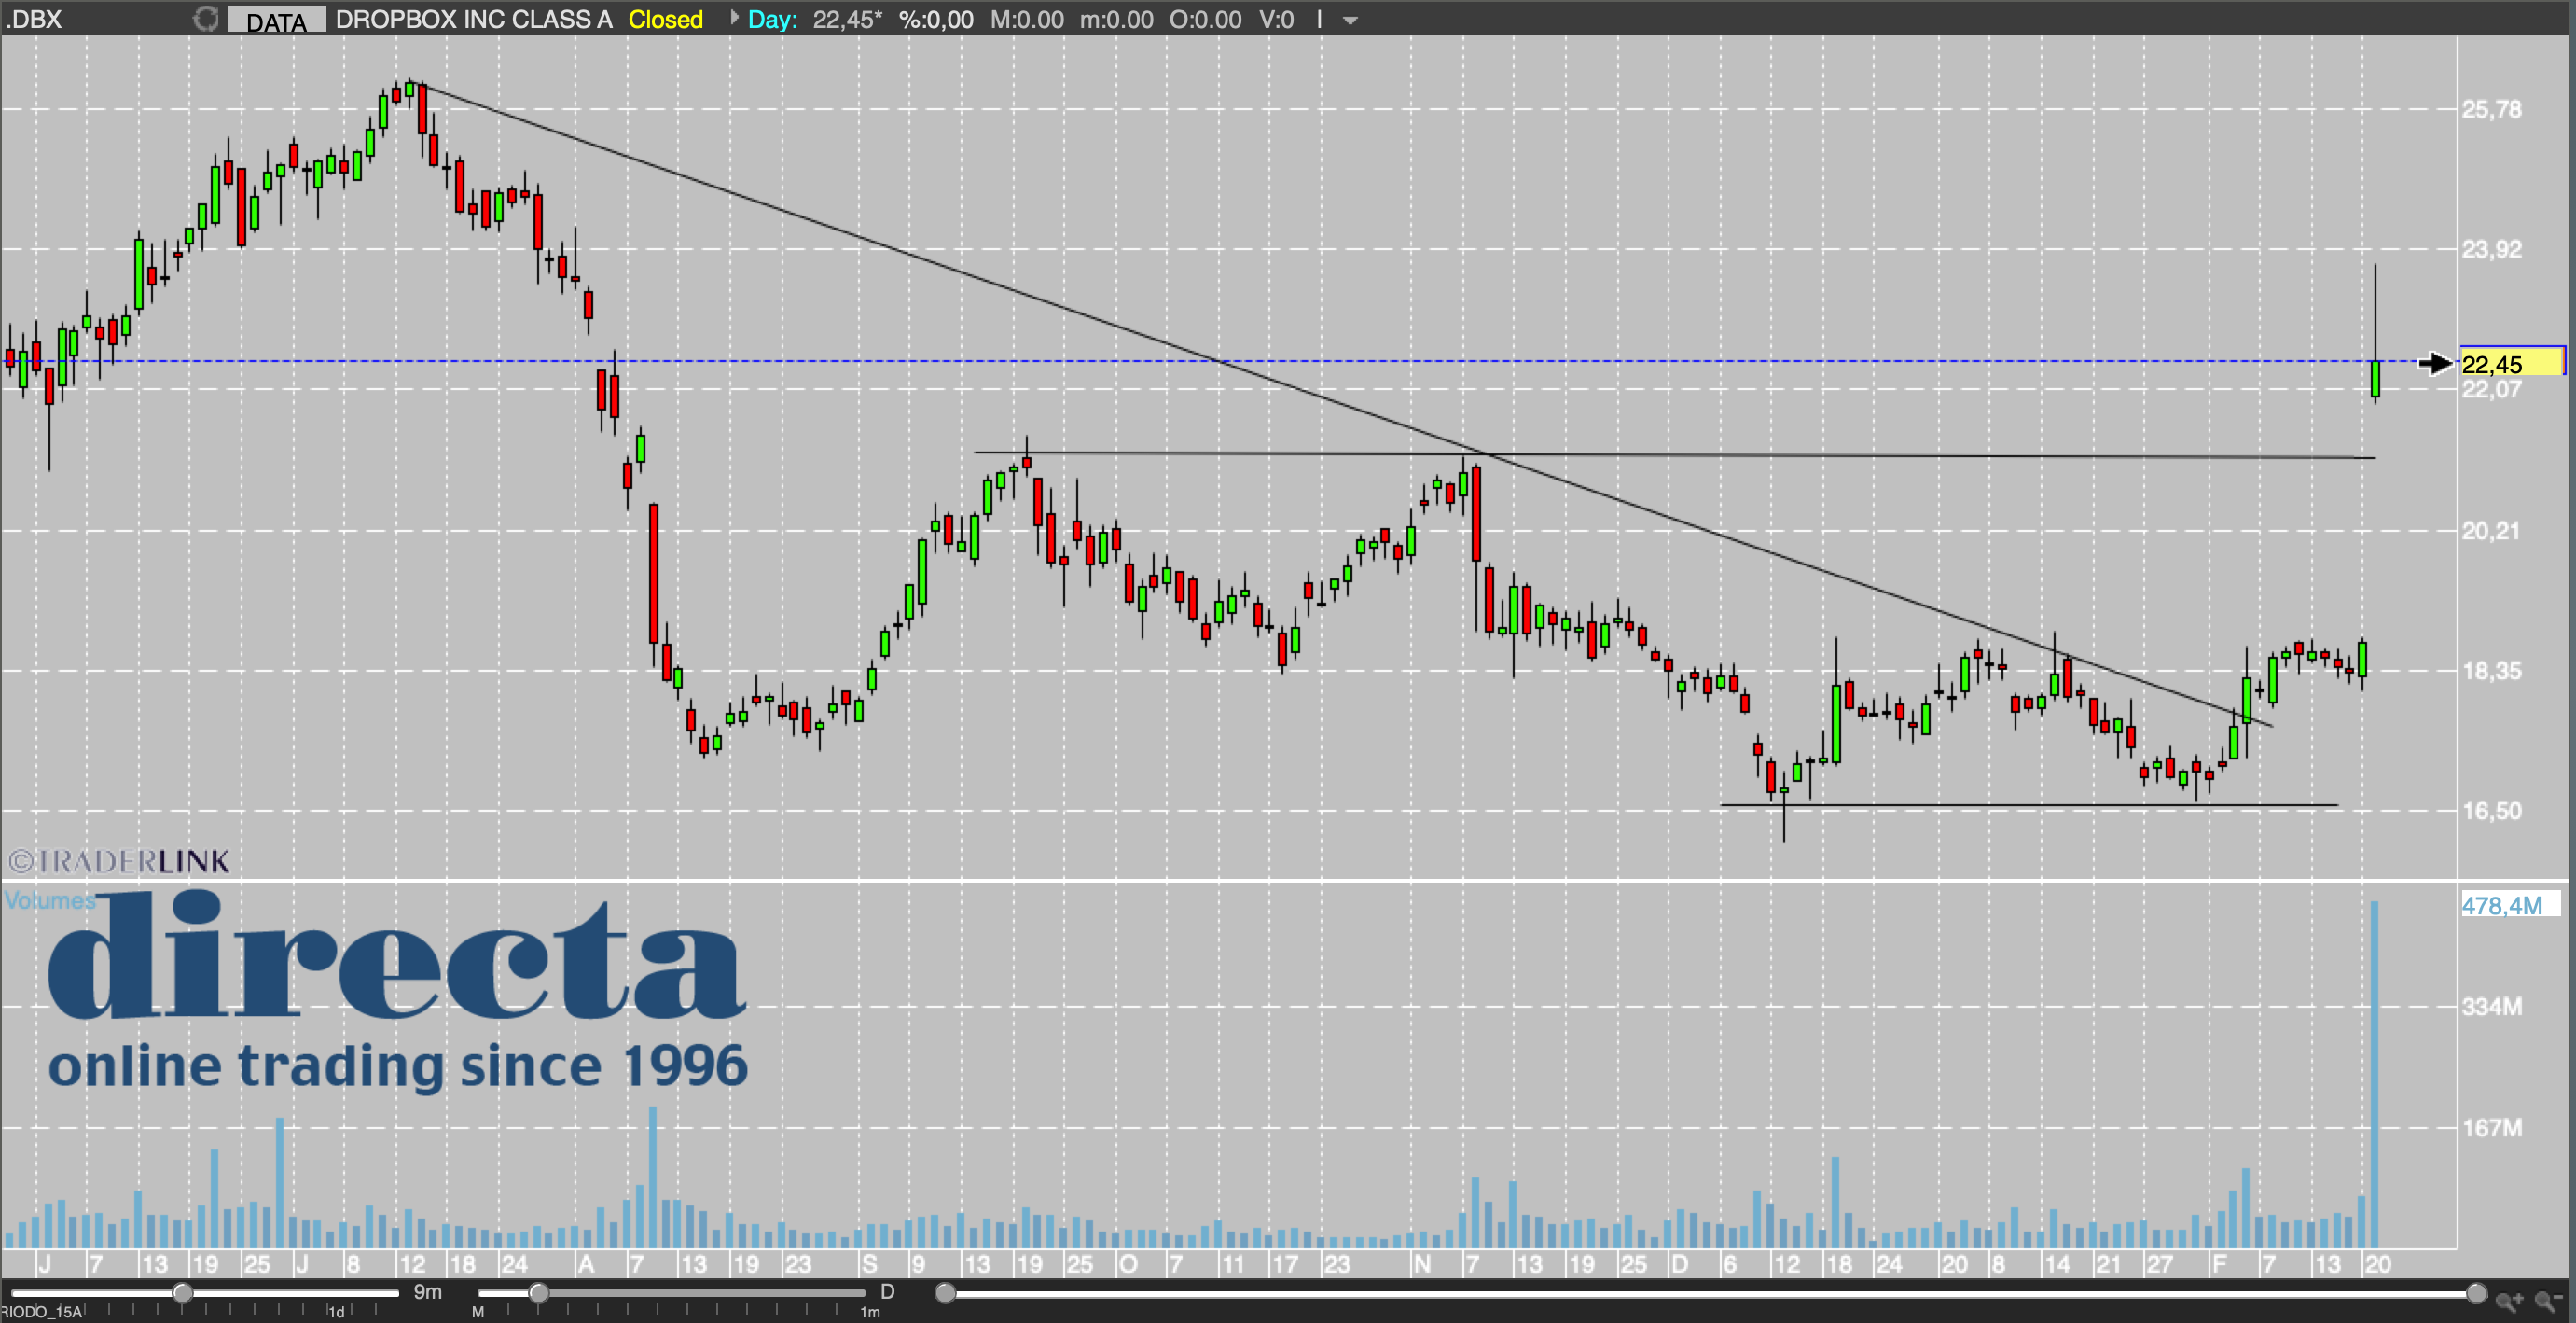Click the tallest volume bar on the 20th

click(x=2375, y=1074)
